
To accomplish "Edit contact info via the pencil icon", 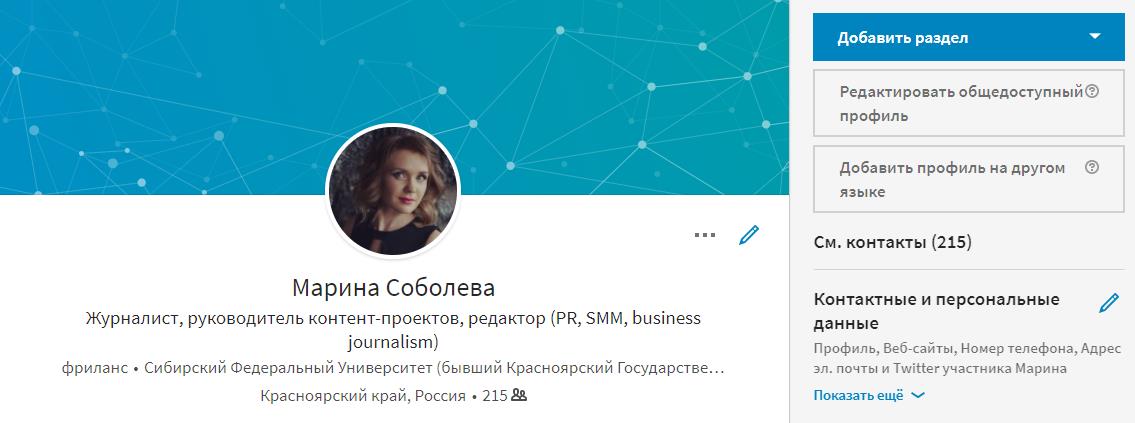I will pyautogui.click(x=1108, y=303).
